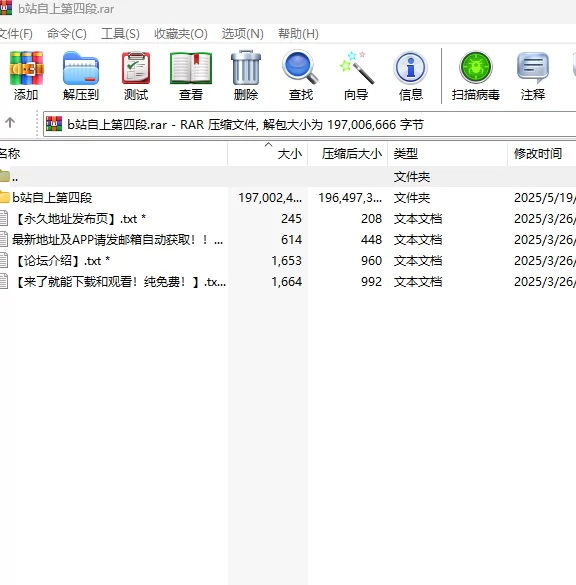Select the 删除 (Delete) trash icon

coord(246,76)
